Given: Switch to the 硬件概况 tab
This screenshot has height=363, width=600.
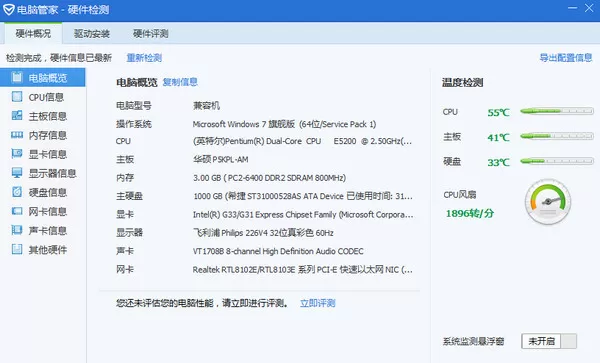Looking at the screenshot, I should click(33, 34).
